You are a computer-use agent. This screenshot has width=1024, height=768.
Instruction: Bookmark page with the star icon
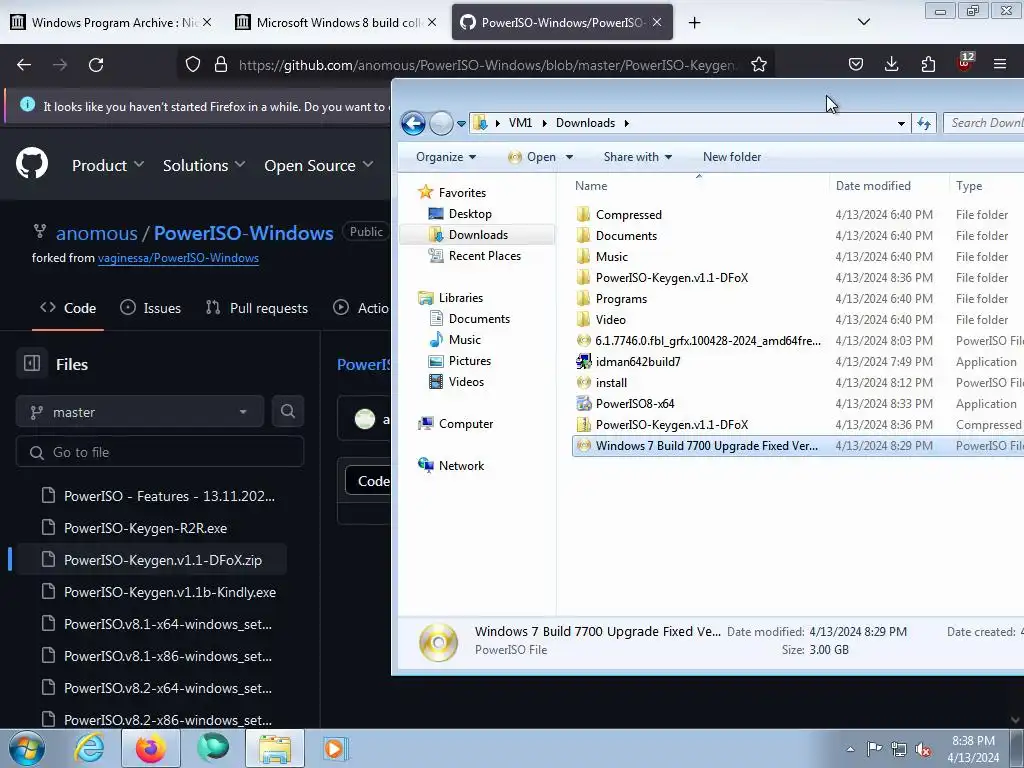758,65
